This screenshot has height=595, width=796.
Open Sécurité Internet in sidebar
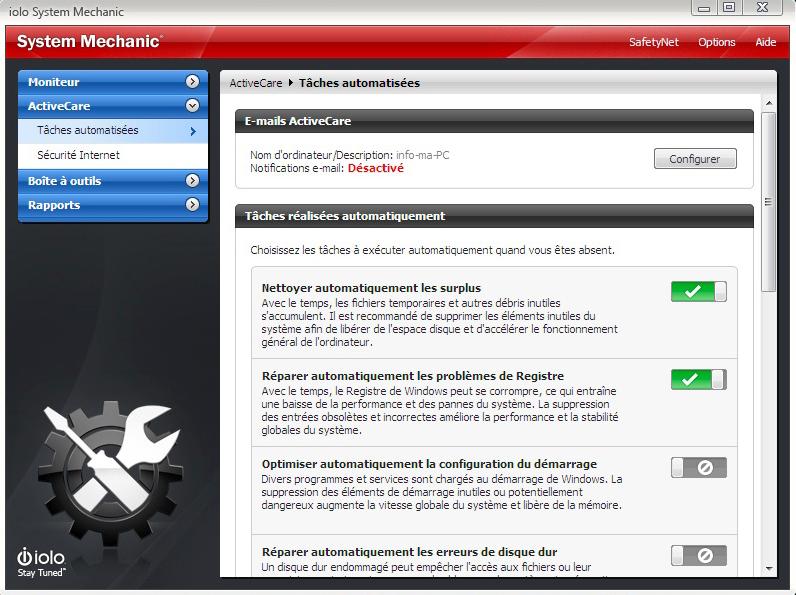tap(113, 155)
